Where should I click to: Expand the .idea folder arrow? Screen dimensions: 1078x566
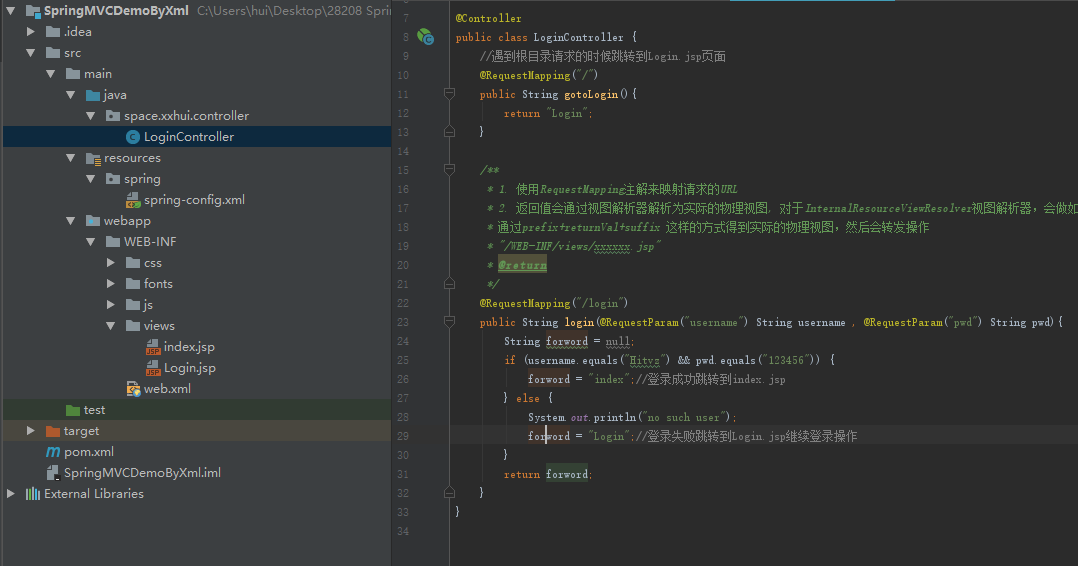31,32
